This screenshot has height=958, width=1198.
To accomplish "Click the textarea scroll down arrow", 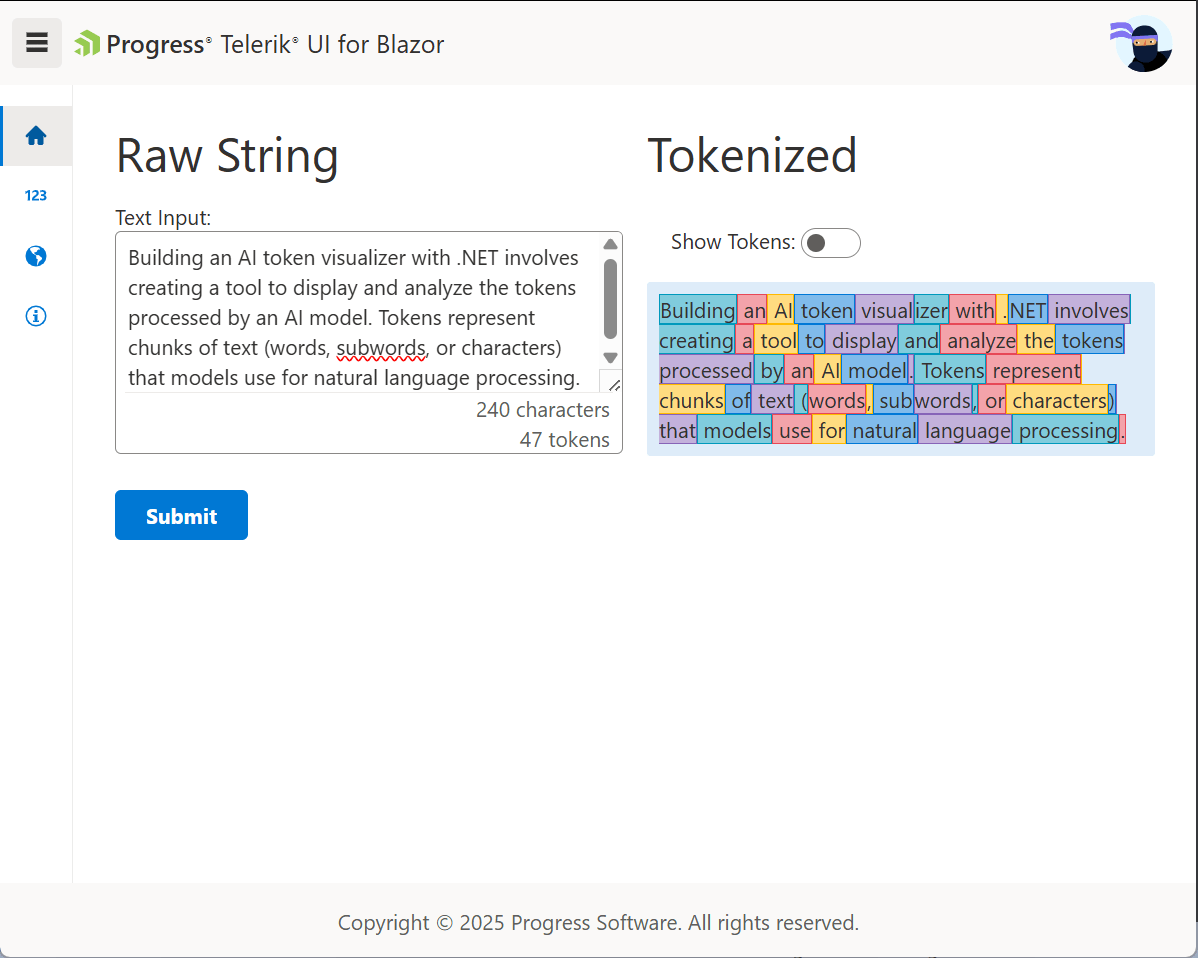I will pyautogui.click(x=610, y=358).
